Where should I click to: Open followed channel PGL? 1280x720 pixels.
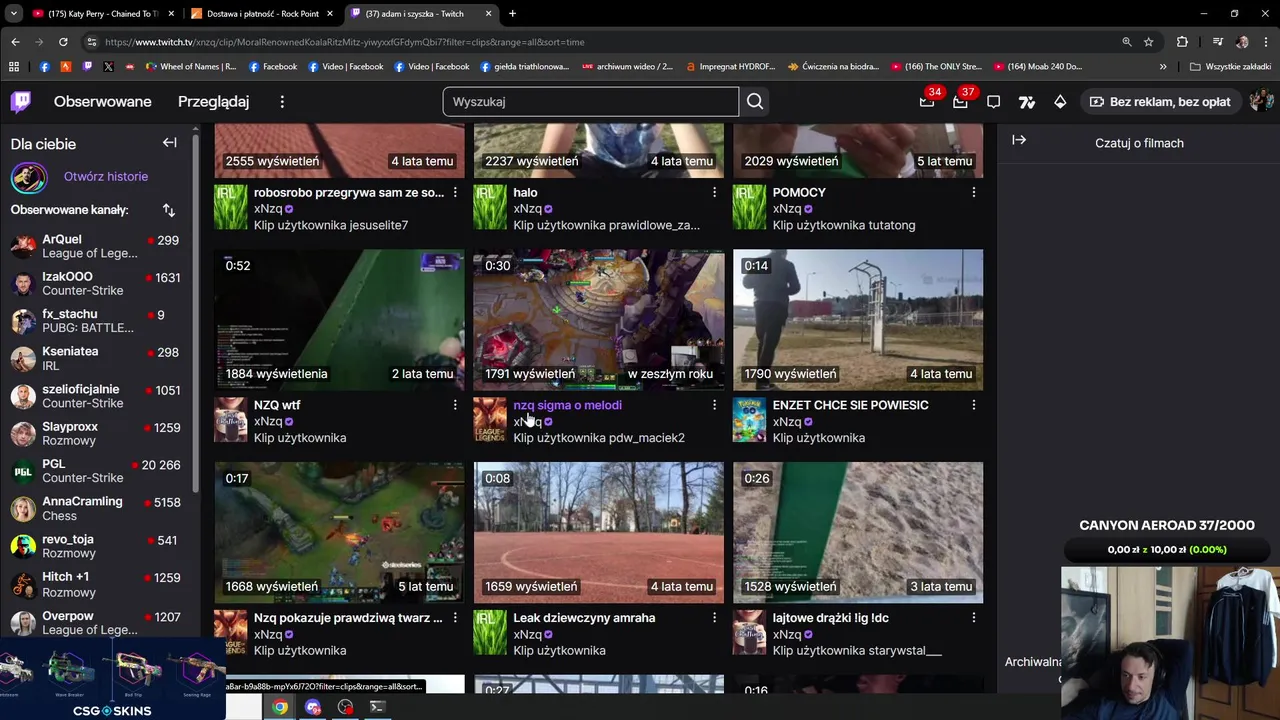coord(95,471)
